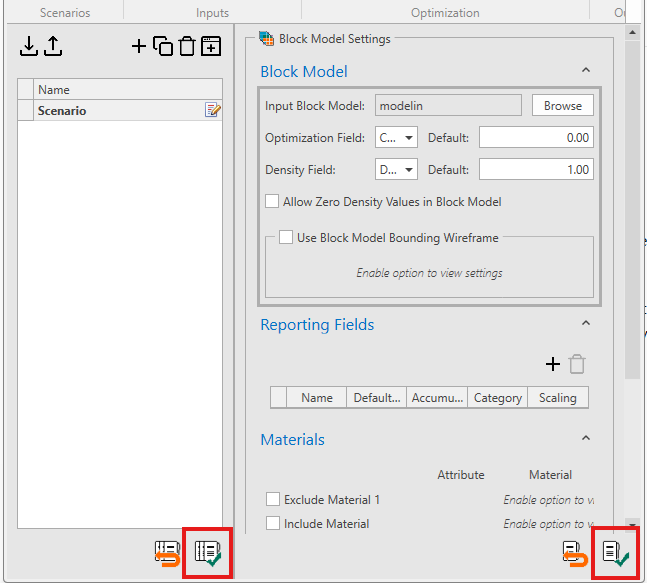
Task: Open the Inputs tab
Action: (x=212, y=13)
